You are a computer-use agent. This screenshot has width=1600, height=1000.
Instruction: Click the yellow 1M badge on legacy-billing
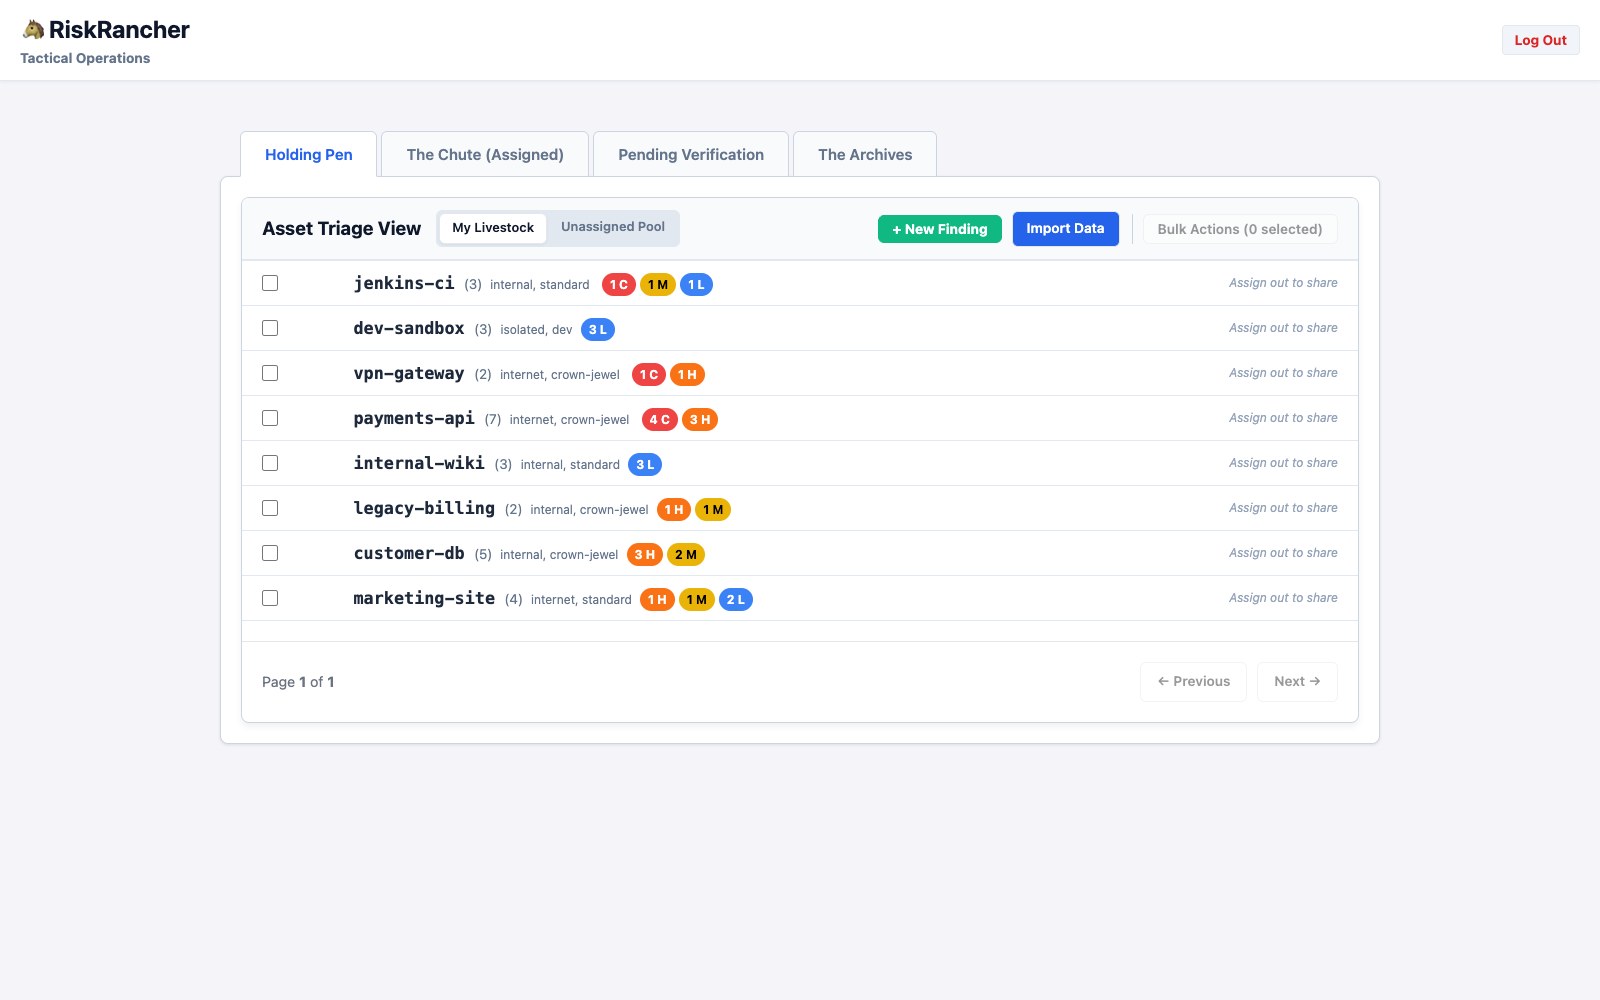click(x=713, y=510)
